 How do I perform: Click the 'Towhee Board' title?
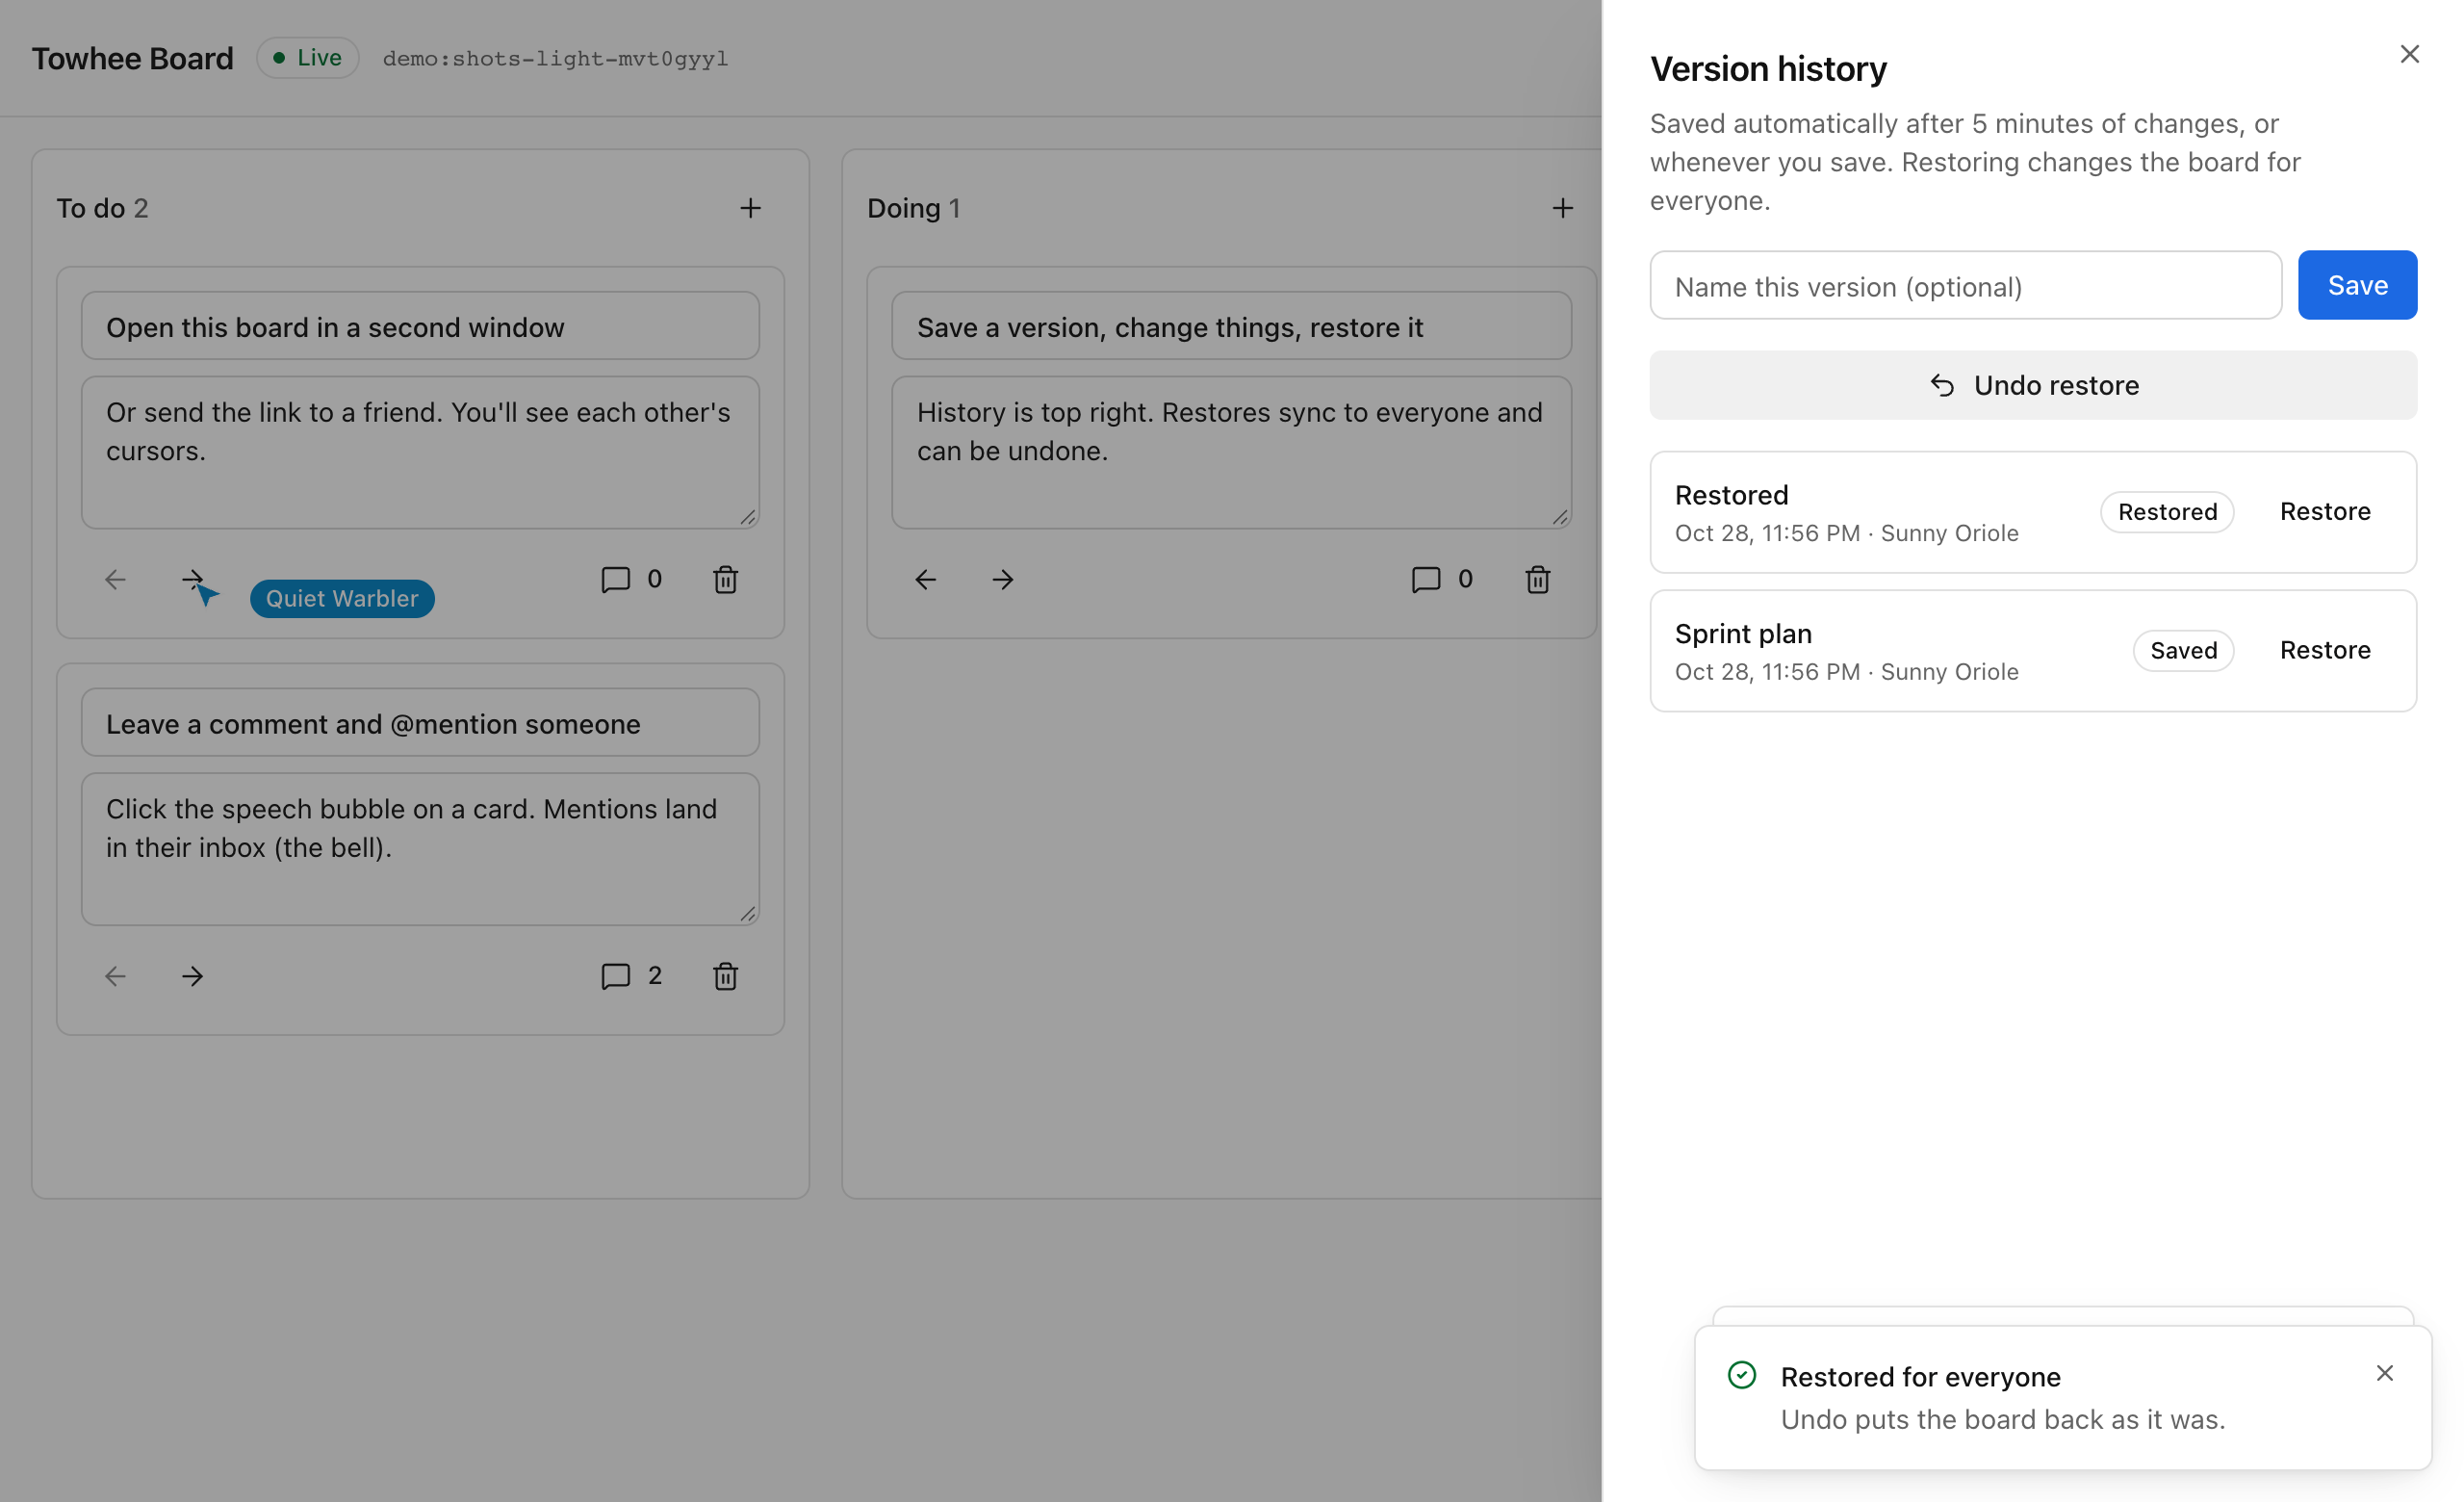132,58
